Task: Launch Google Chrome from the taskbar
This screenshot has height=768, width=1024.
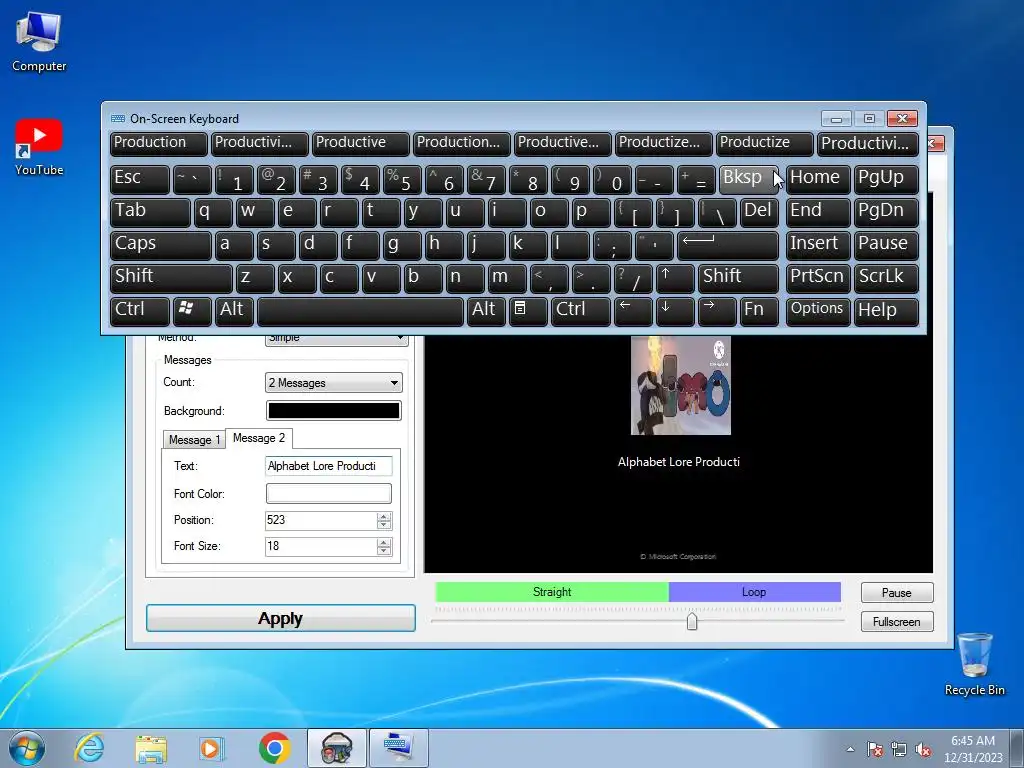Action: coord(274,748)
